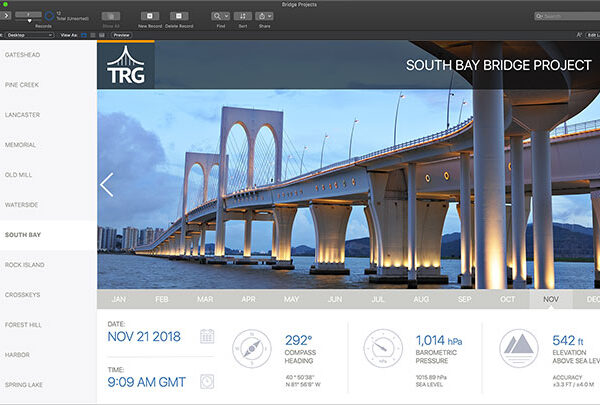The width and height of the screenshot is (600, 405).
Task: Select the OCT month tab
Action: click(x=507, y=299)
